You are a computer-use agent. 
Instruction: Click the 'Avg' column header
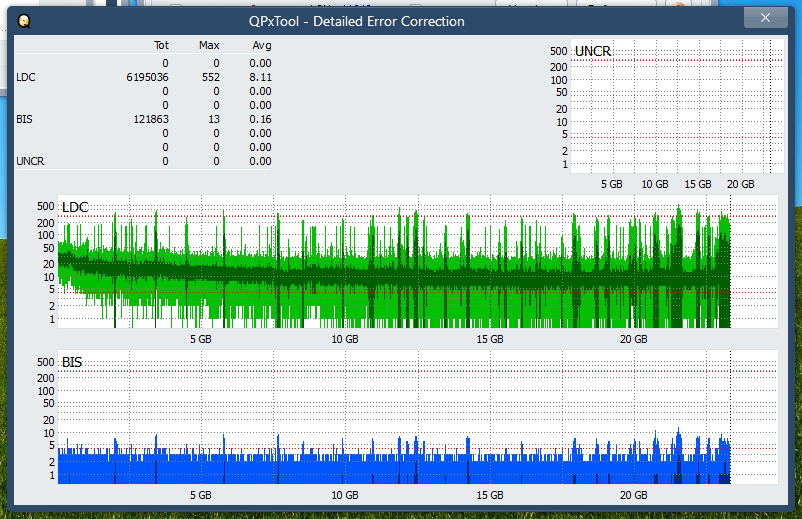point(261,45)
